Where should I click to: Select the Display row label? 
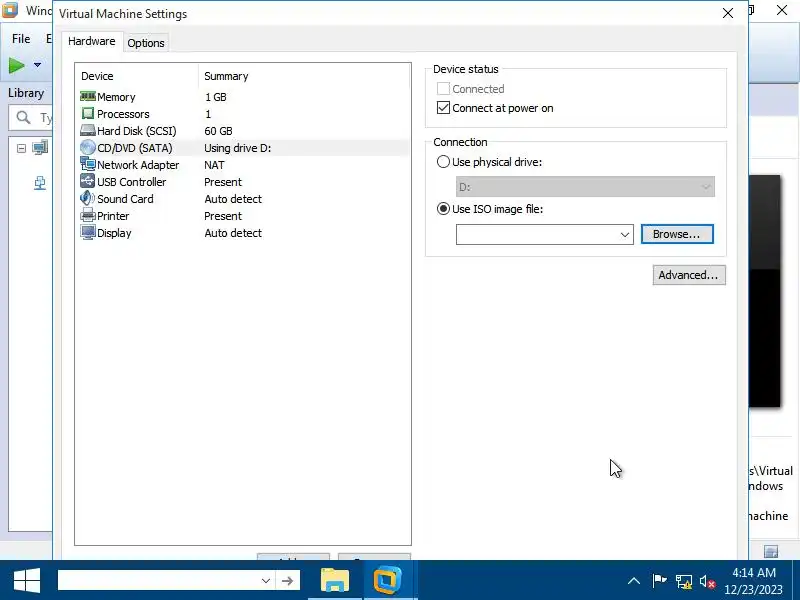coord(114,233)
